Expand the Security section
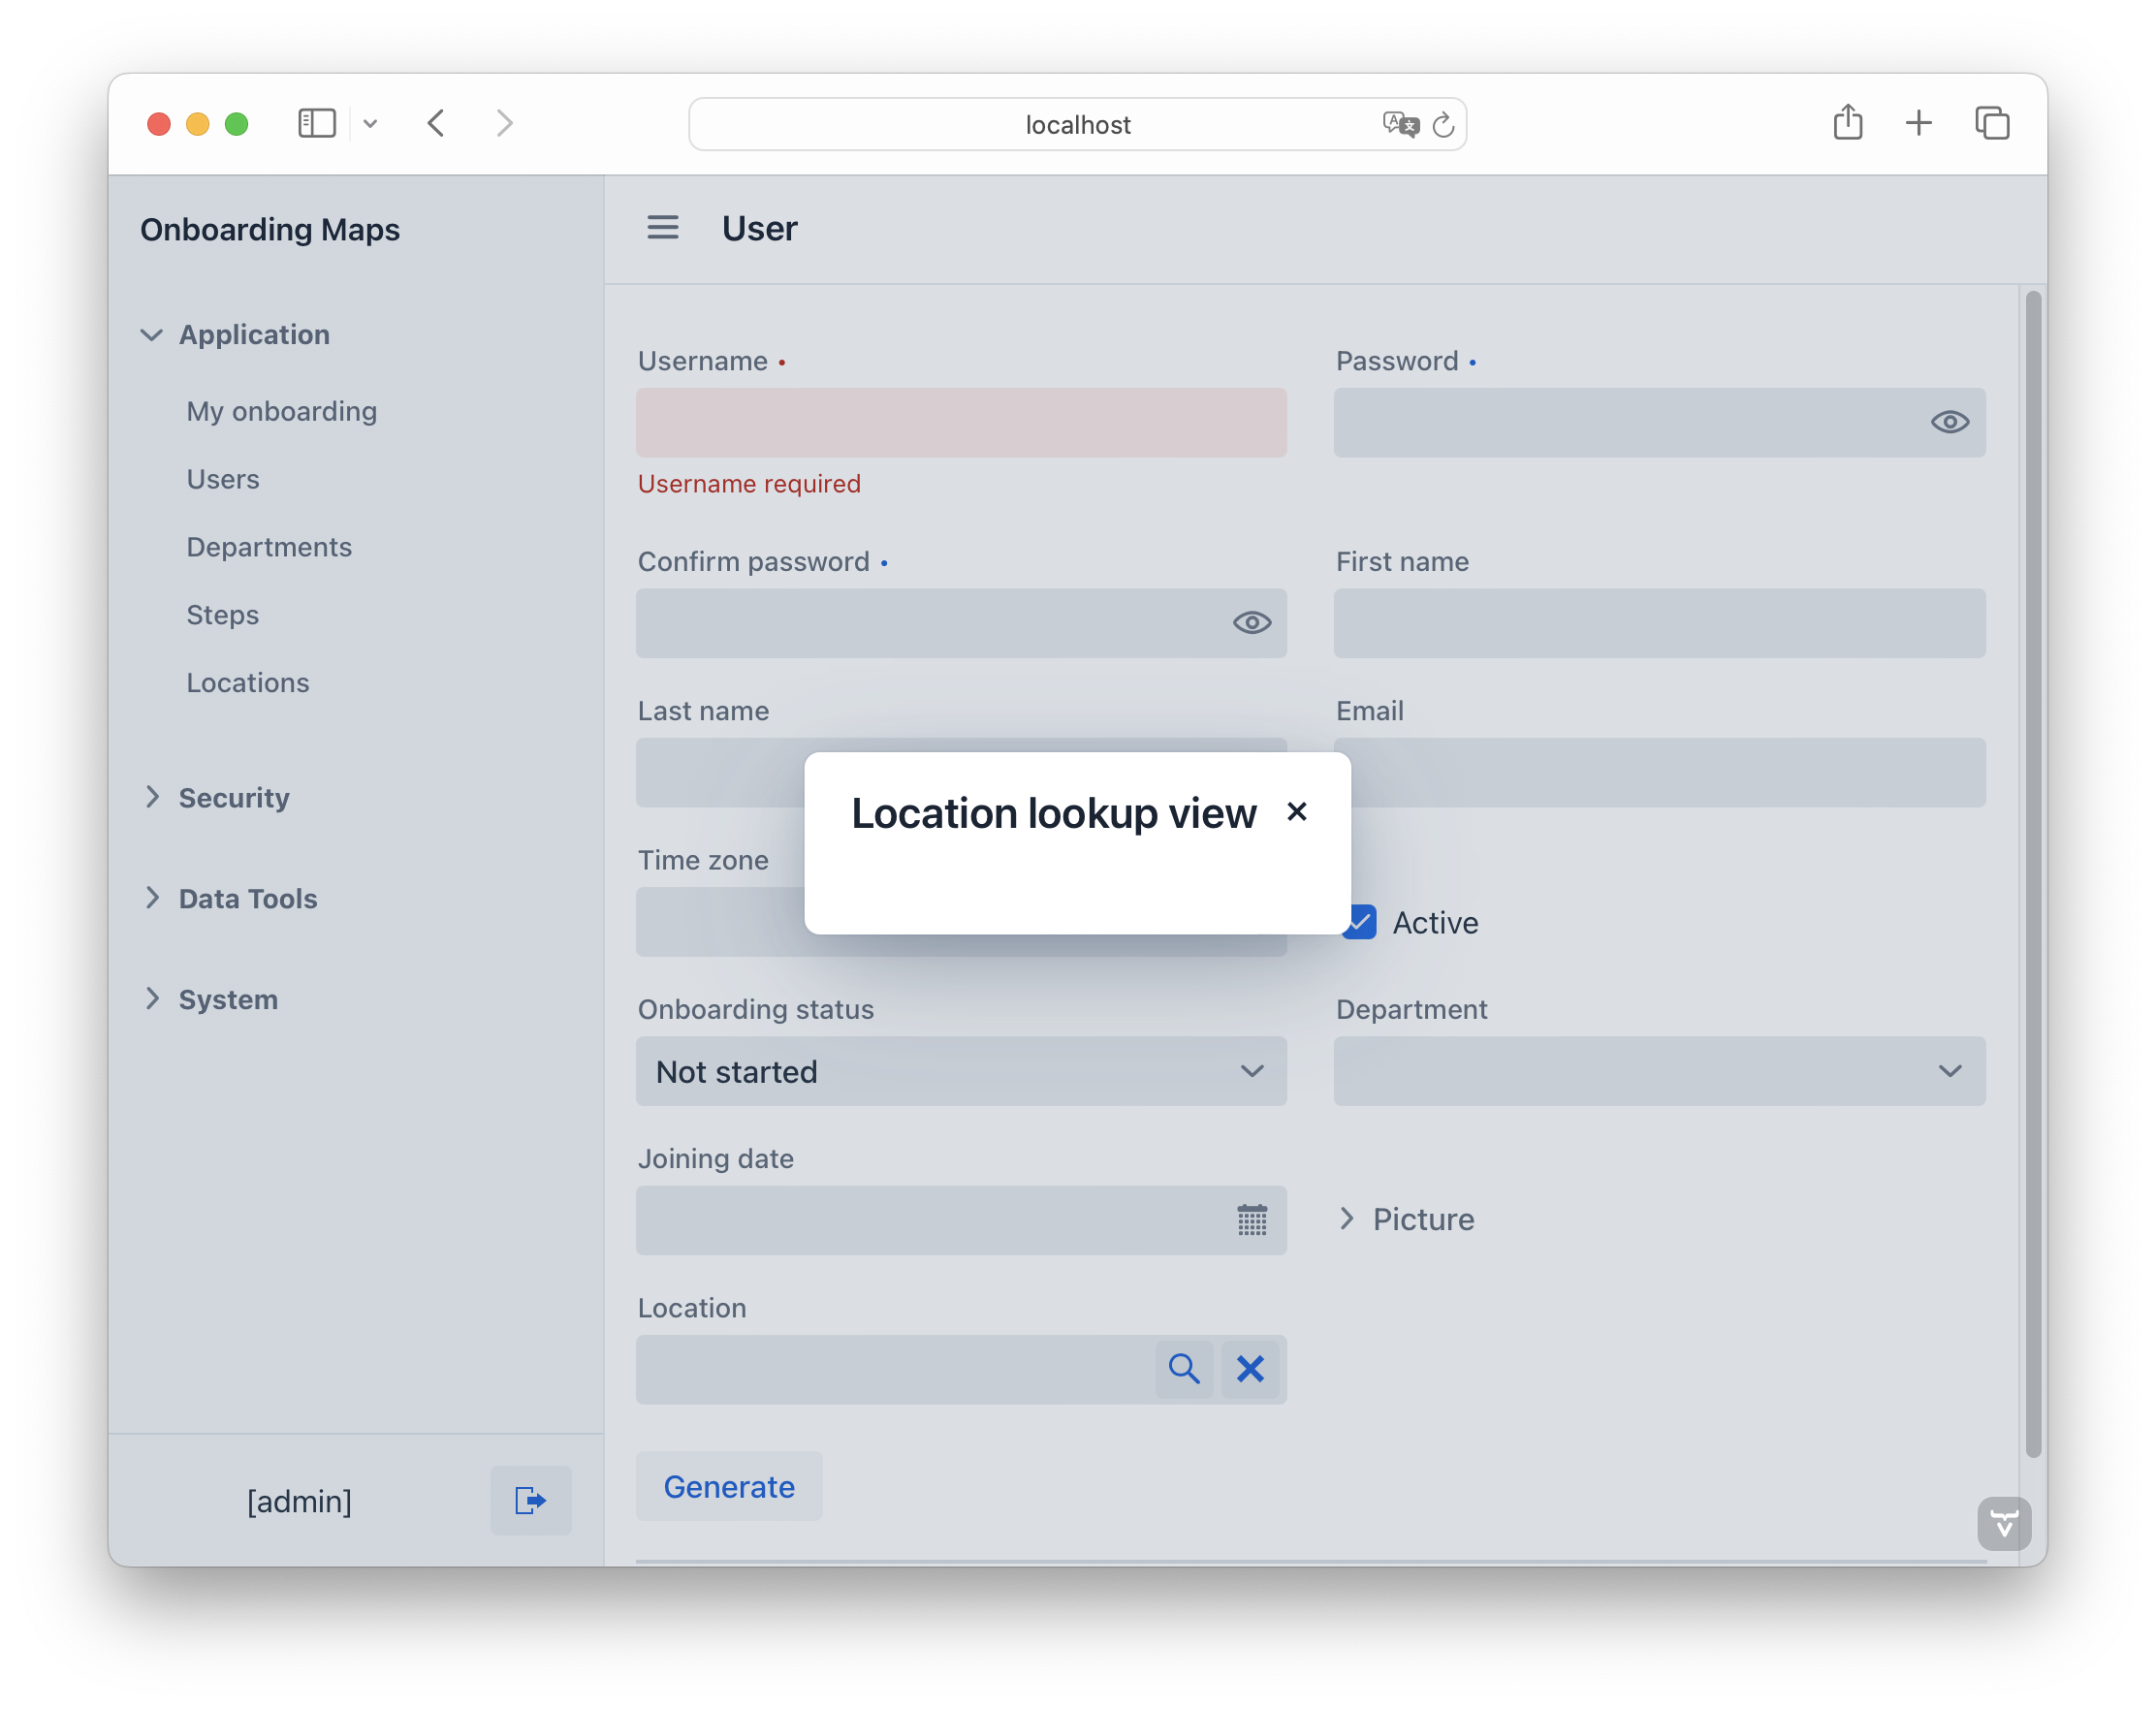This screenshot has width=2156, height=1710. (234, 798)
